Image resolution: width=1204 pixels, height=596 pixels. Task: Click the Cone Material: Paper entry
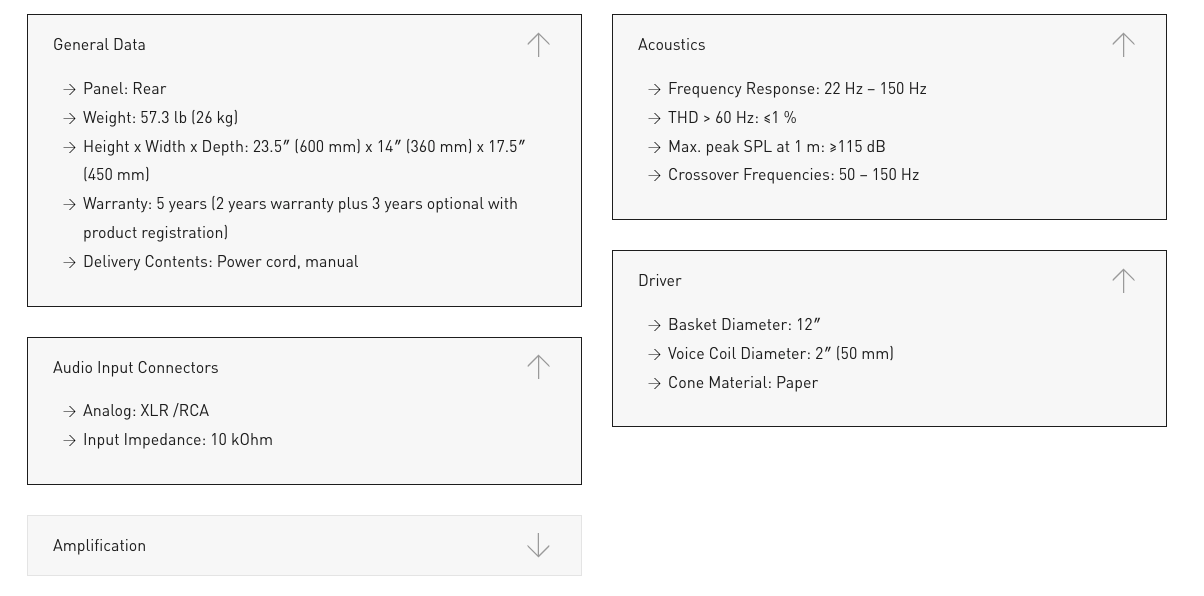click(742, 383)
